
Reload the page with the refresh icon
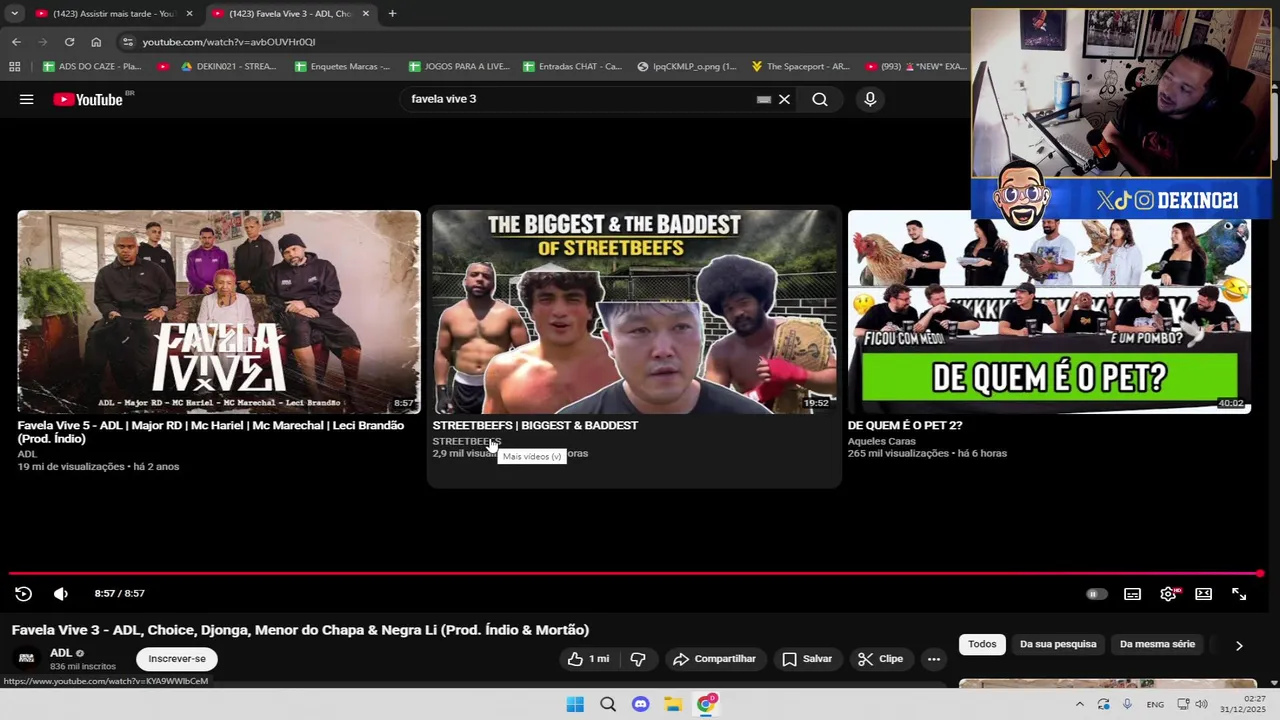[69, 42]
